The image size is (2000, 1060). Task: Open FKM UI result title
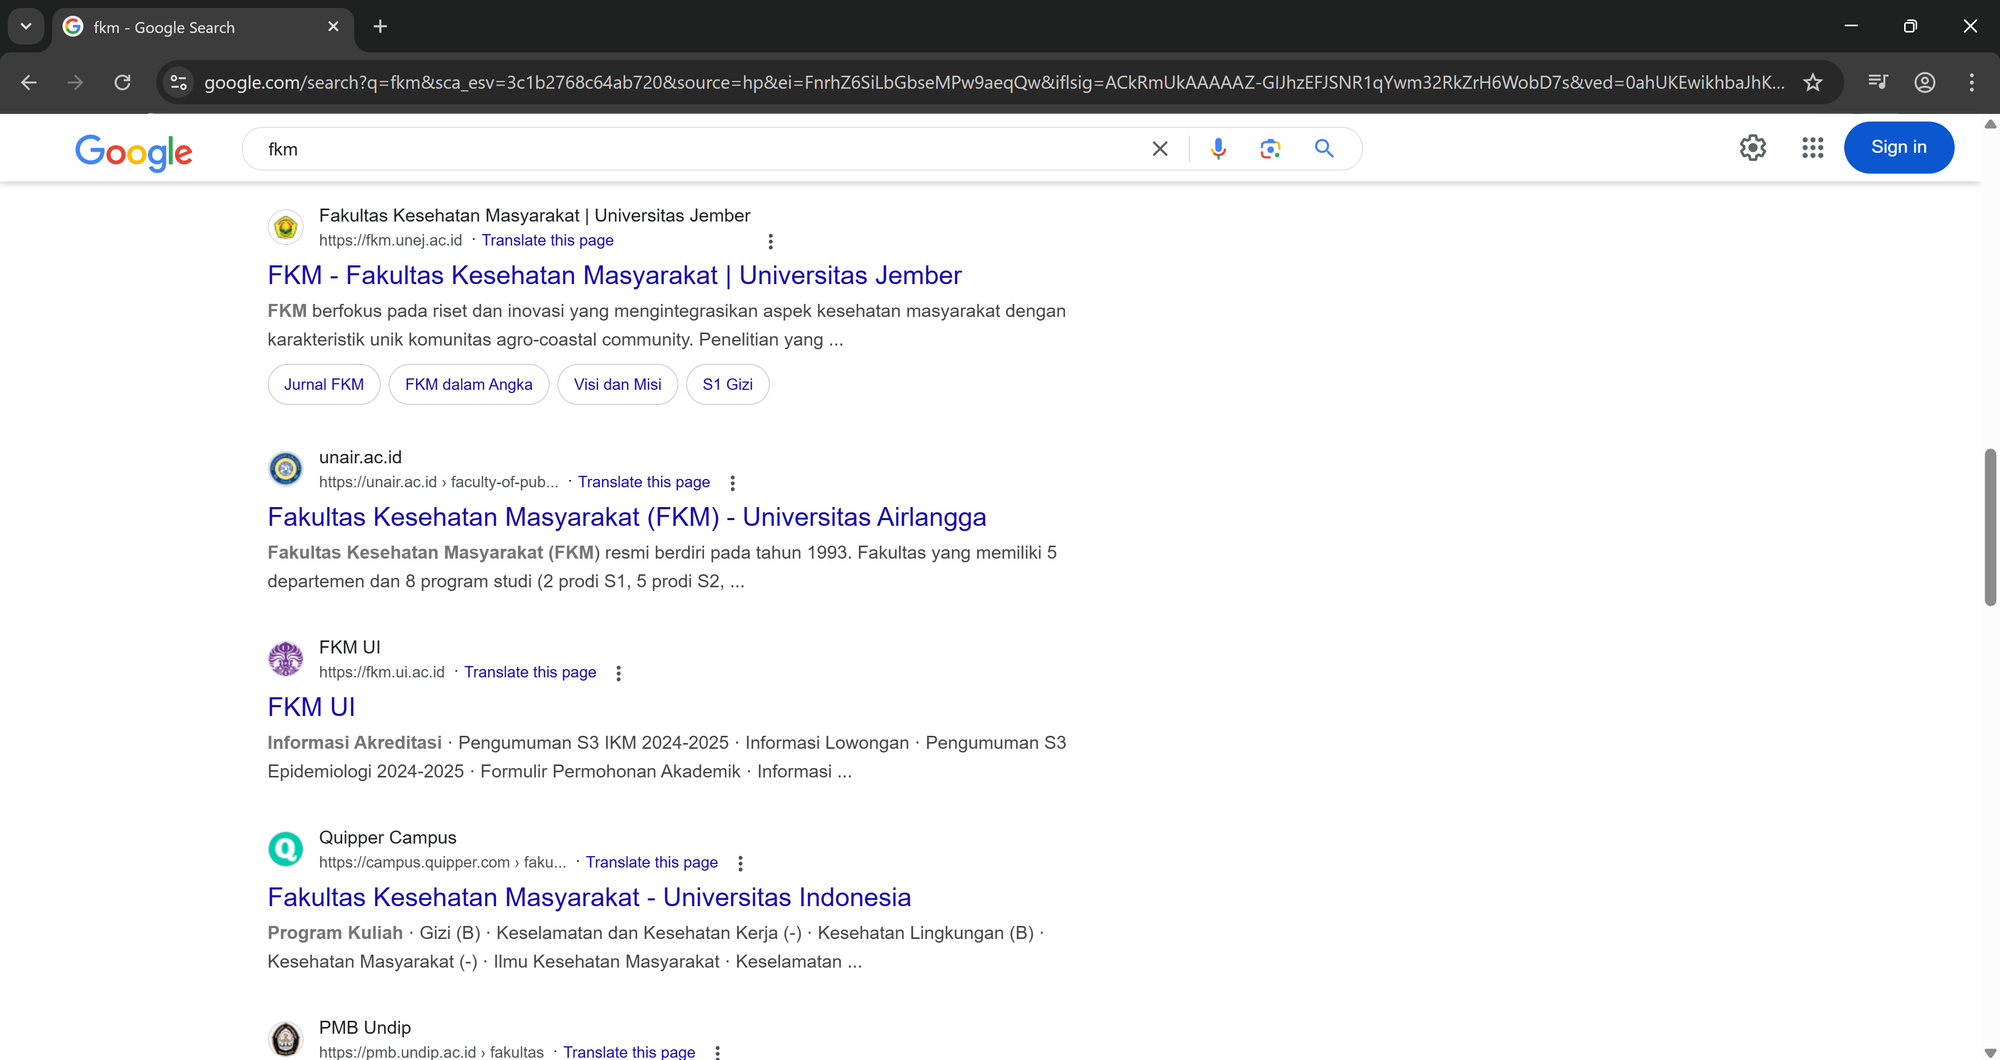point(311,707)
